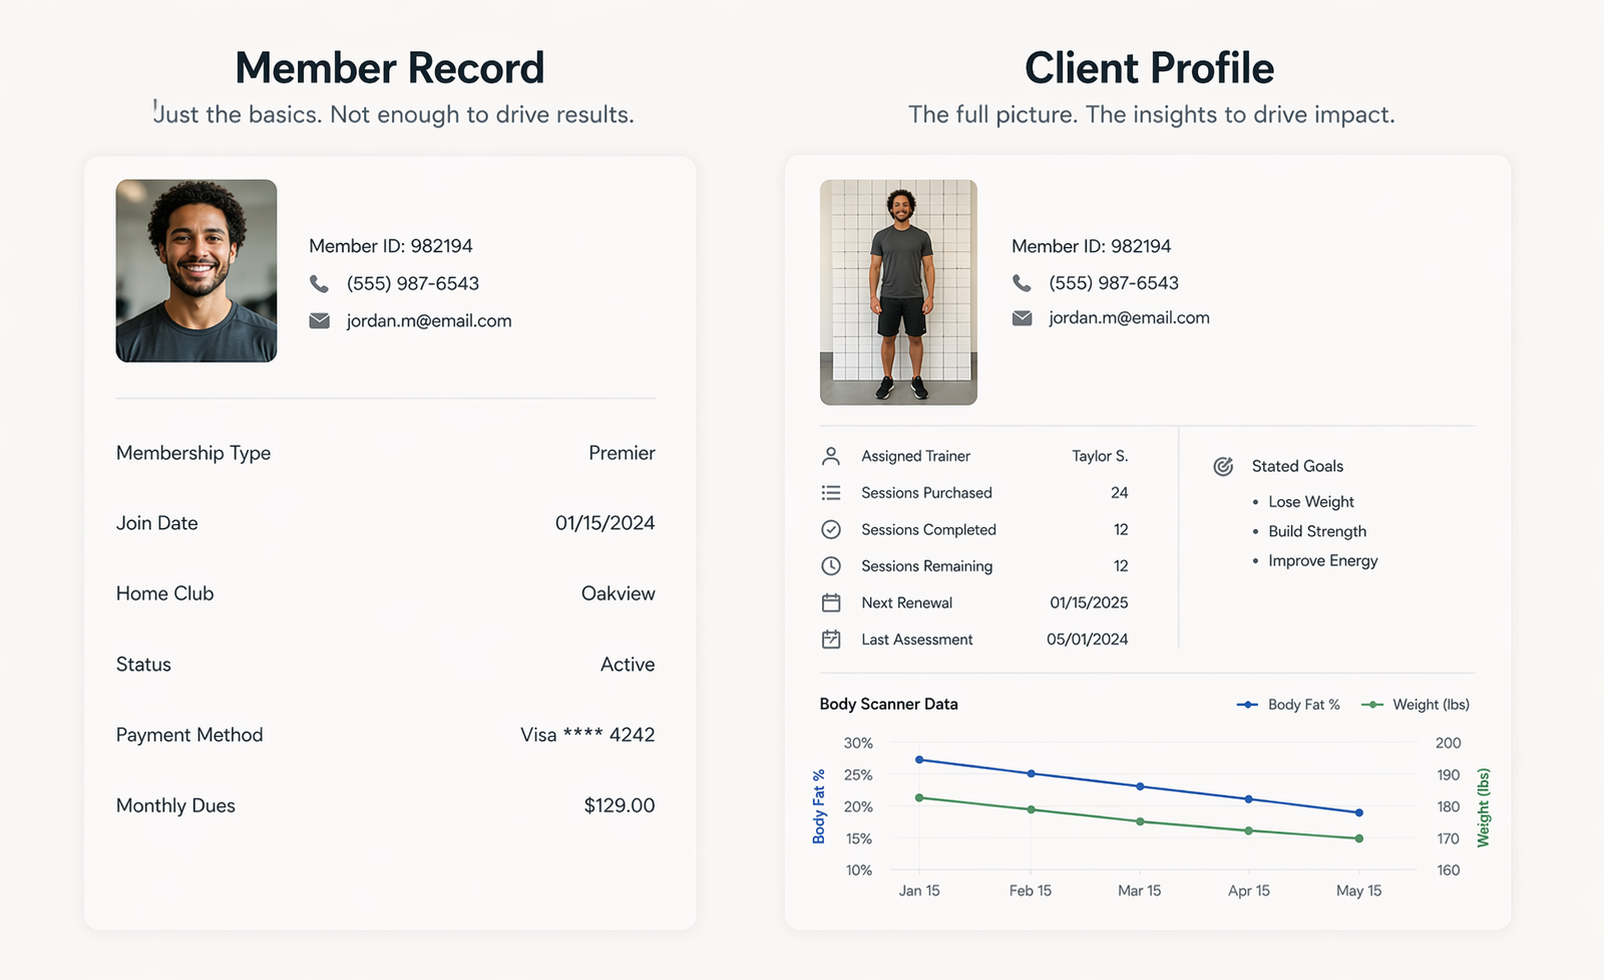
Task: Click the envelope icon in Client Profile card
Action: 1021,318
